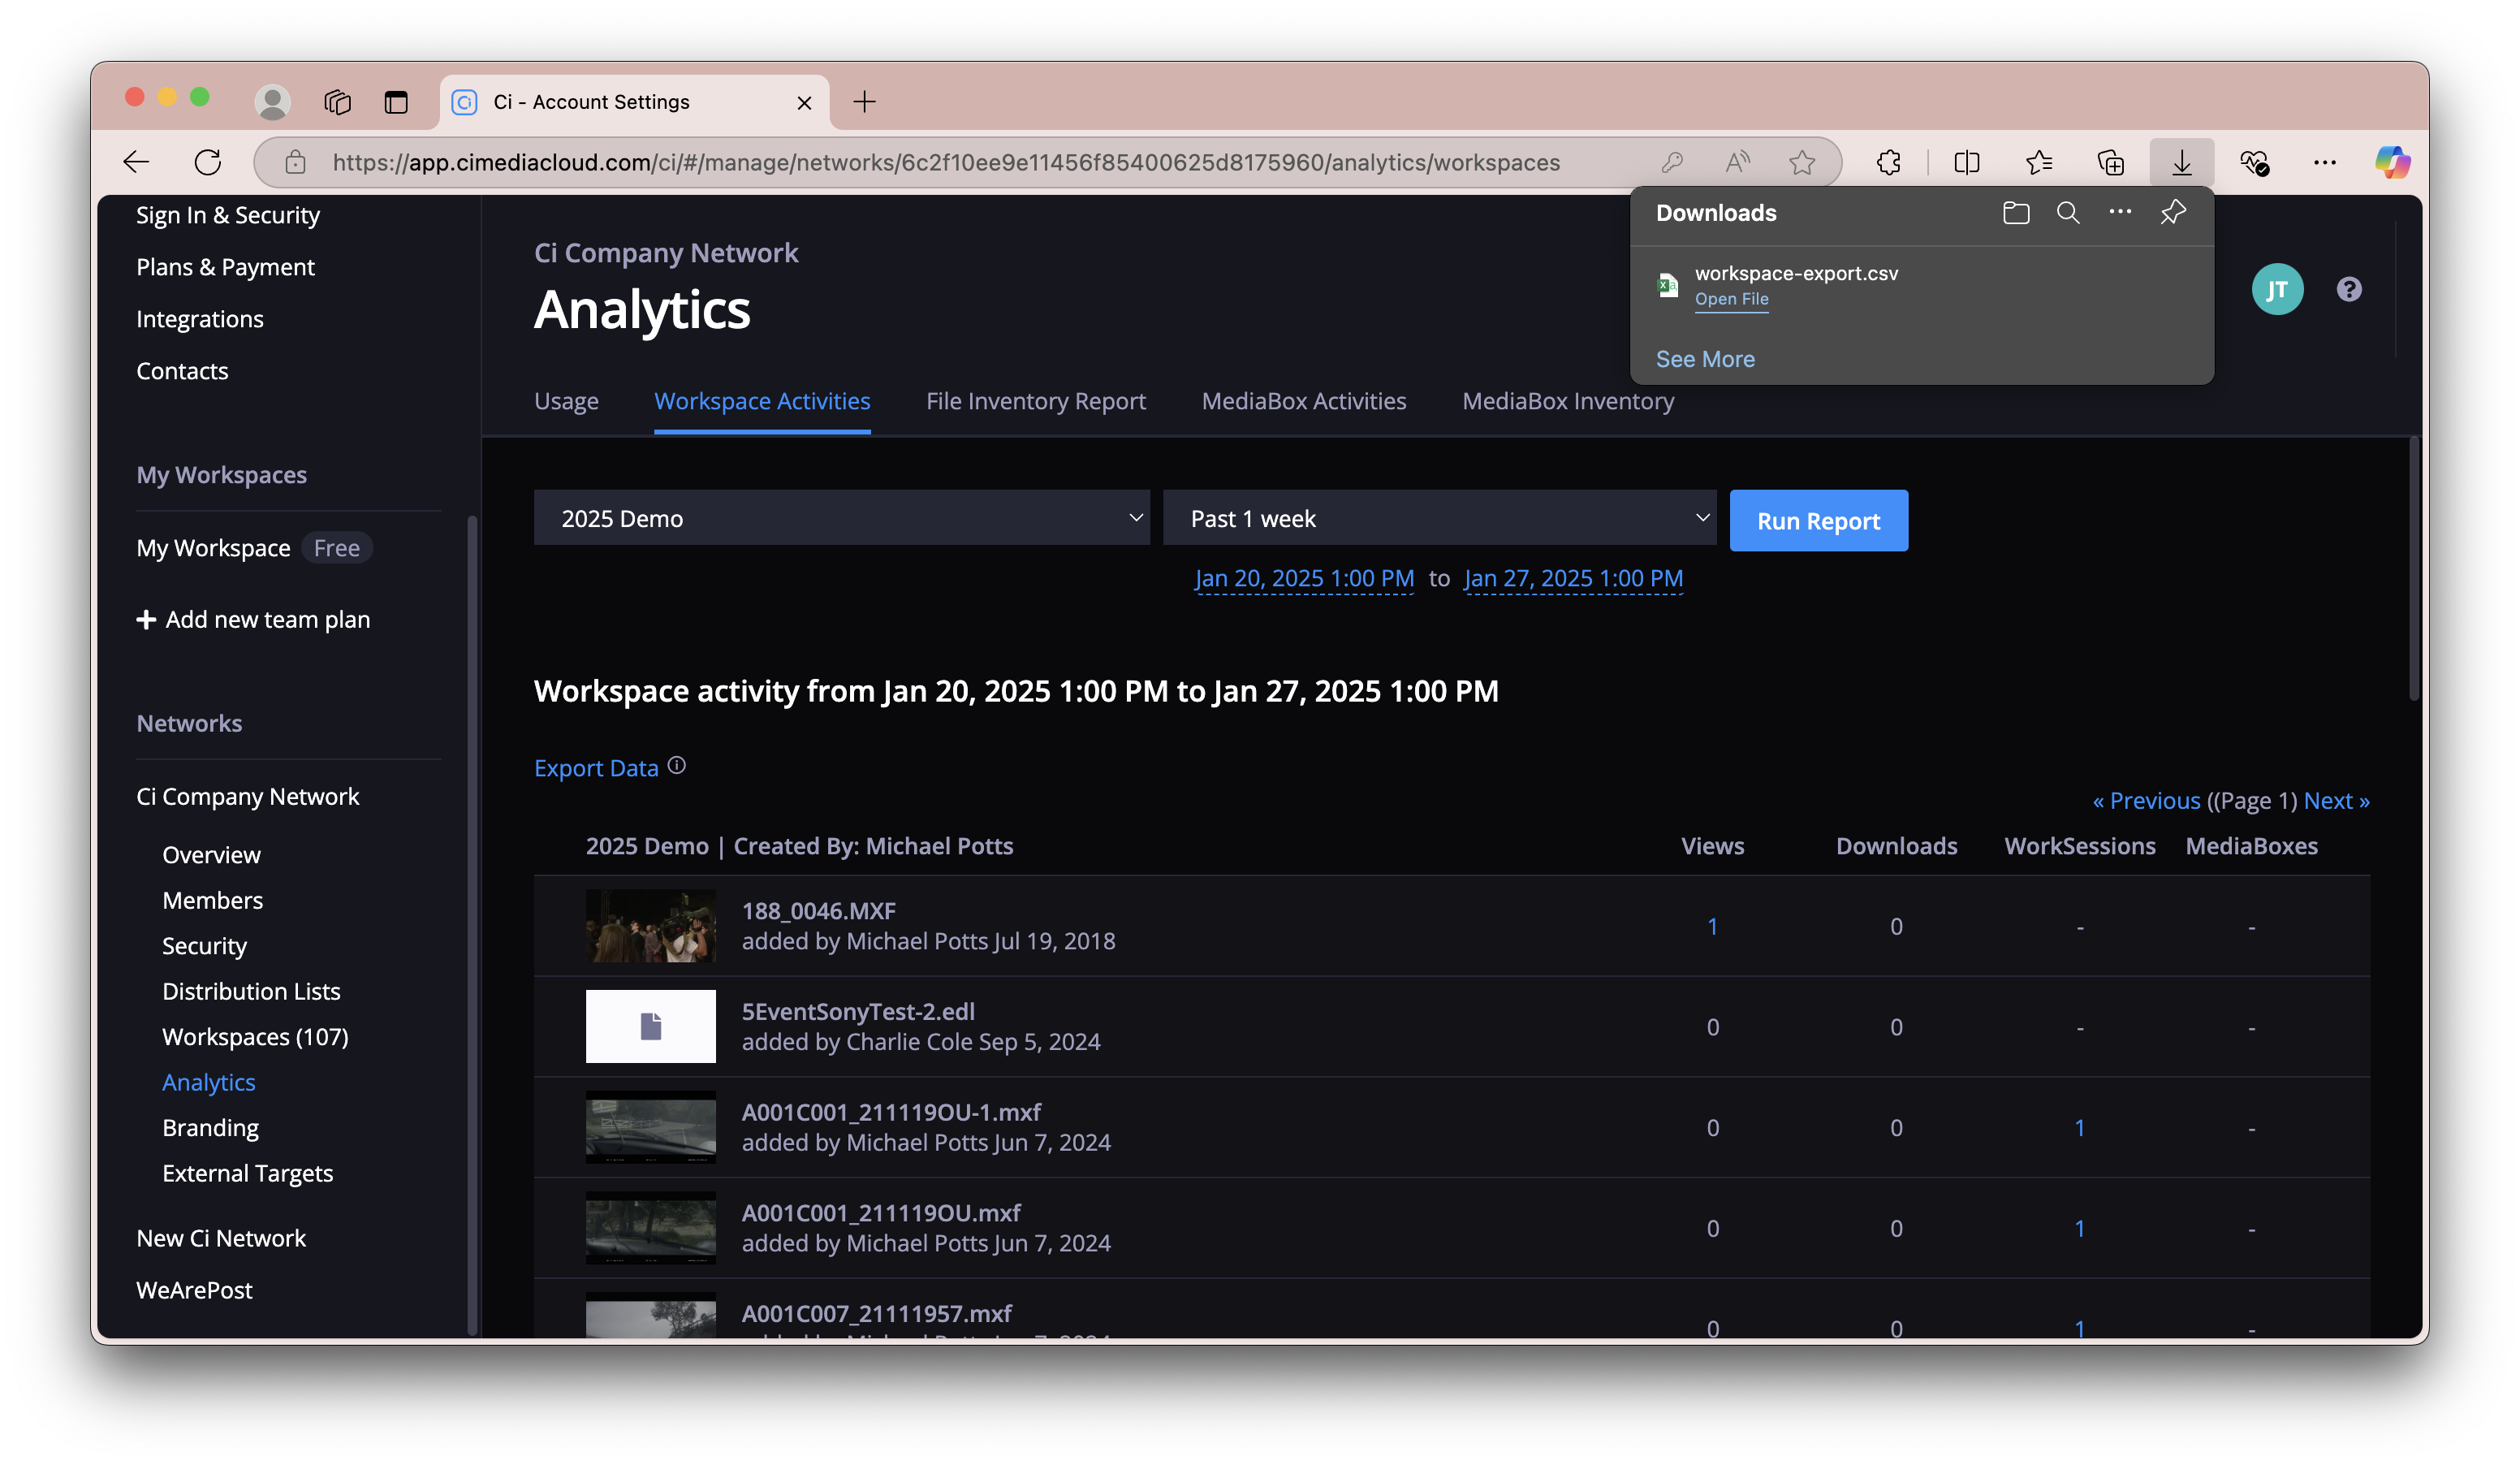Add this page to favorites star
2520x1465 pixels.
coord(1802,162)
